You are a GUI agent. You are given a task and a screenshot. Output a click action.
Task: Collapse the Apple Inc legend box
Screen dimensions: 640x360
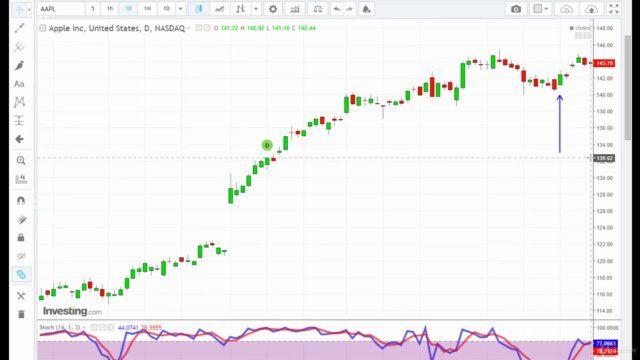click(42, 28)
